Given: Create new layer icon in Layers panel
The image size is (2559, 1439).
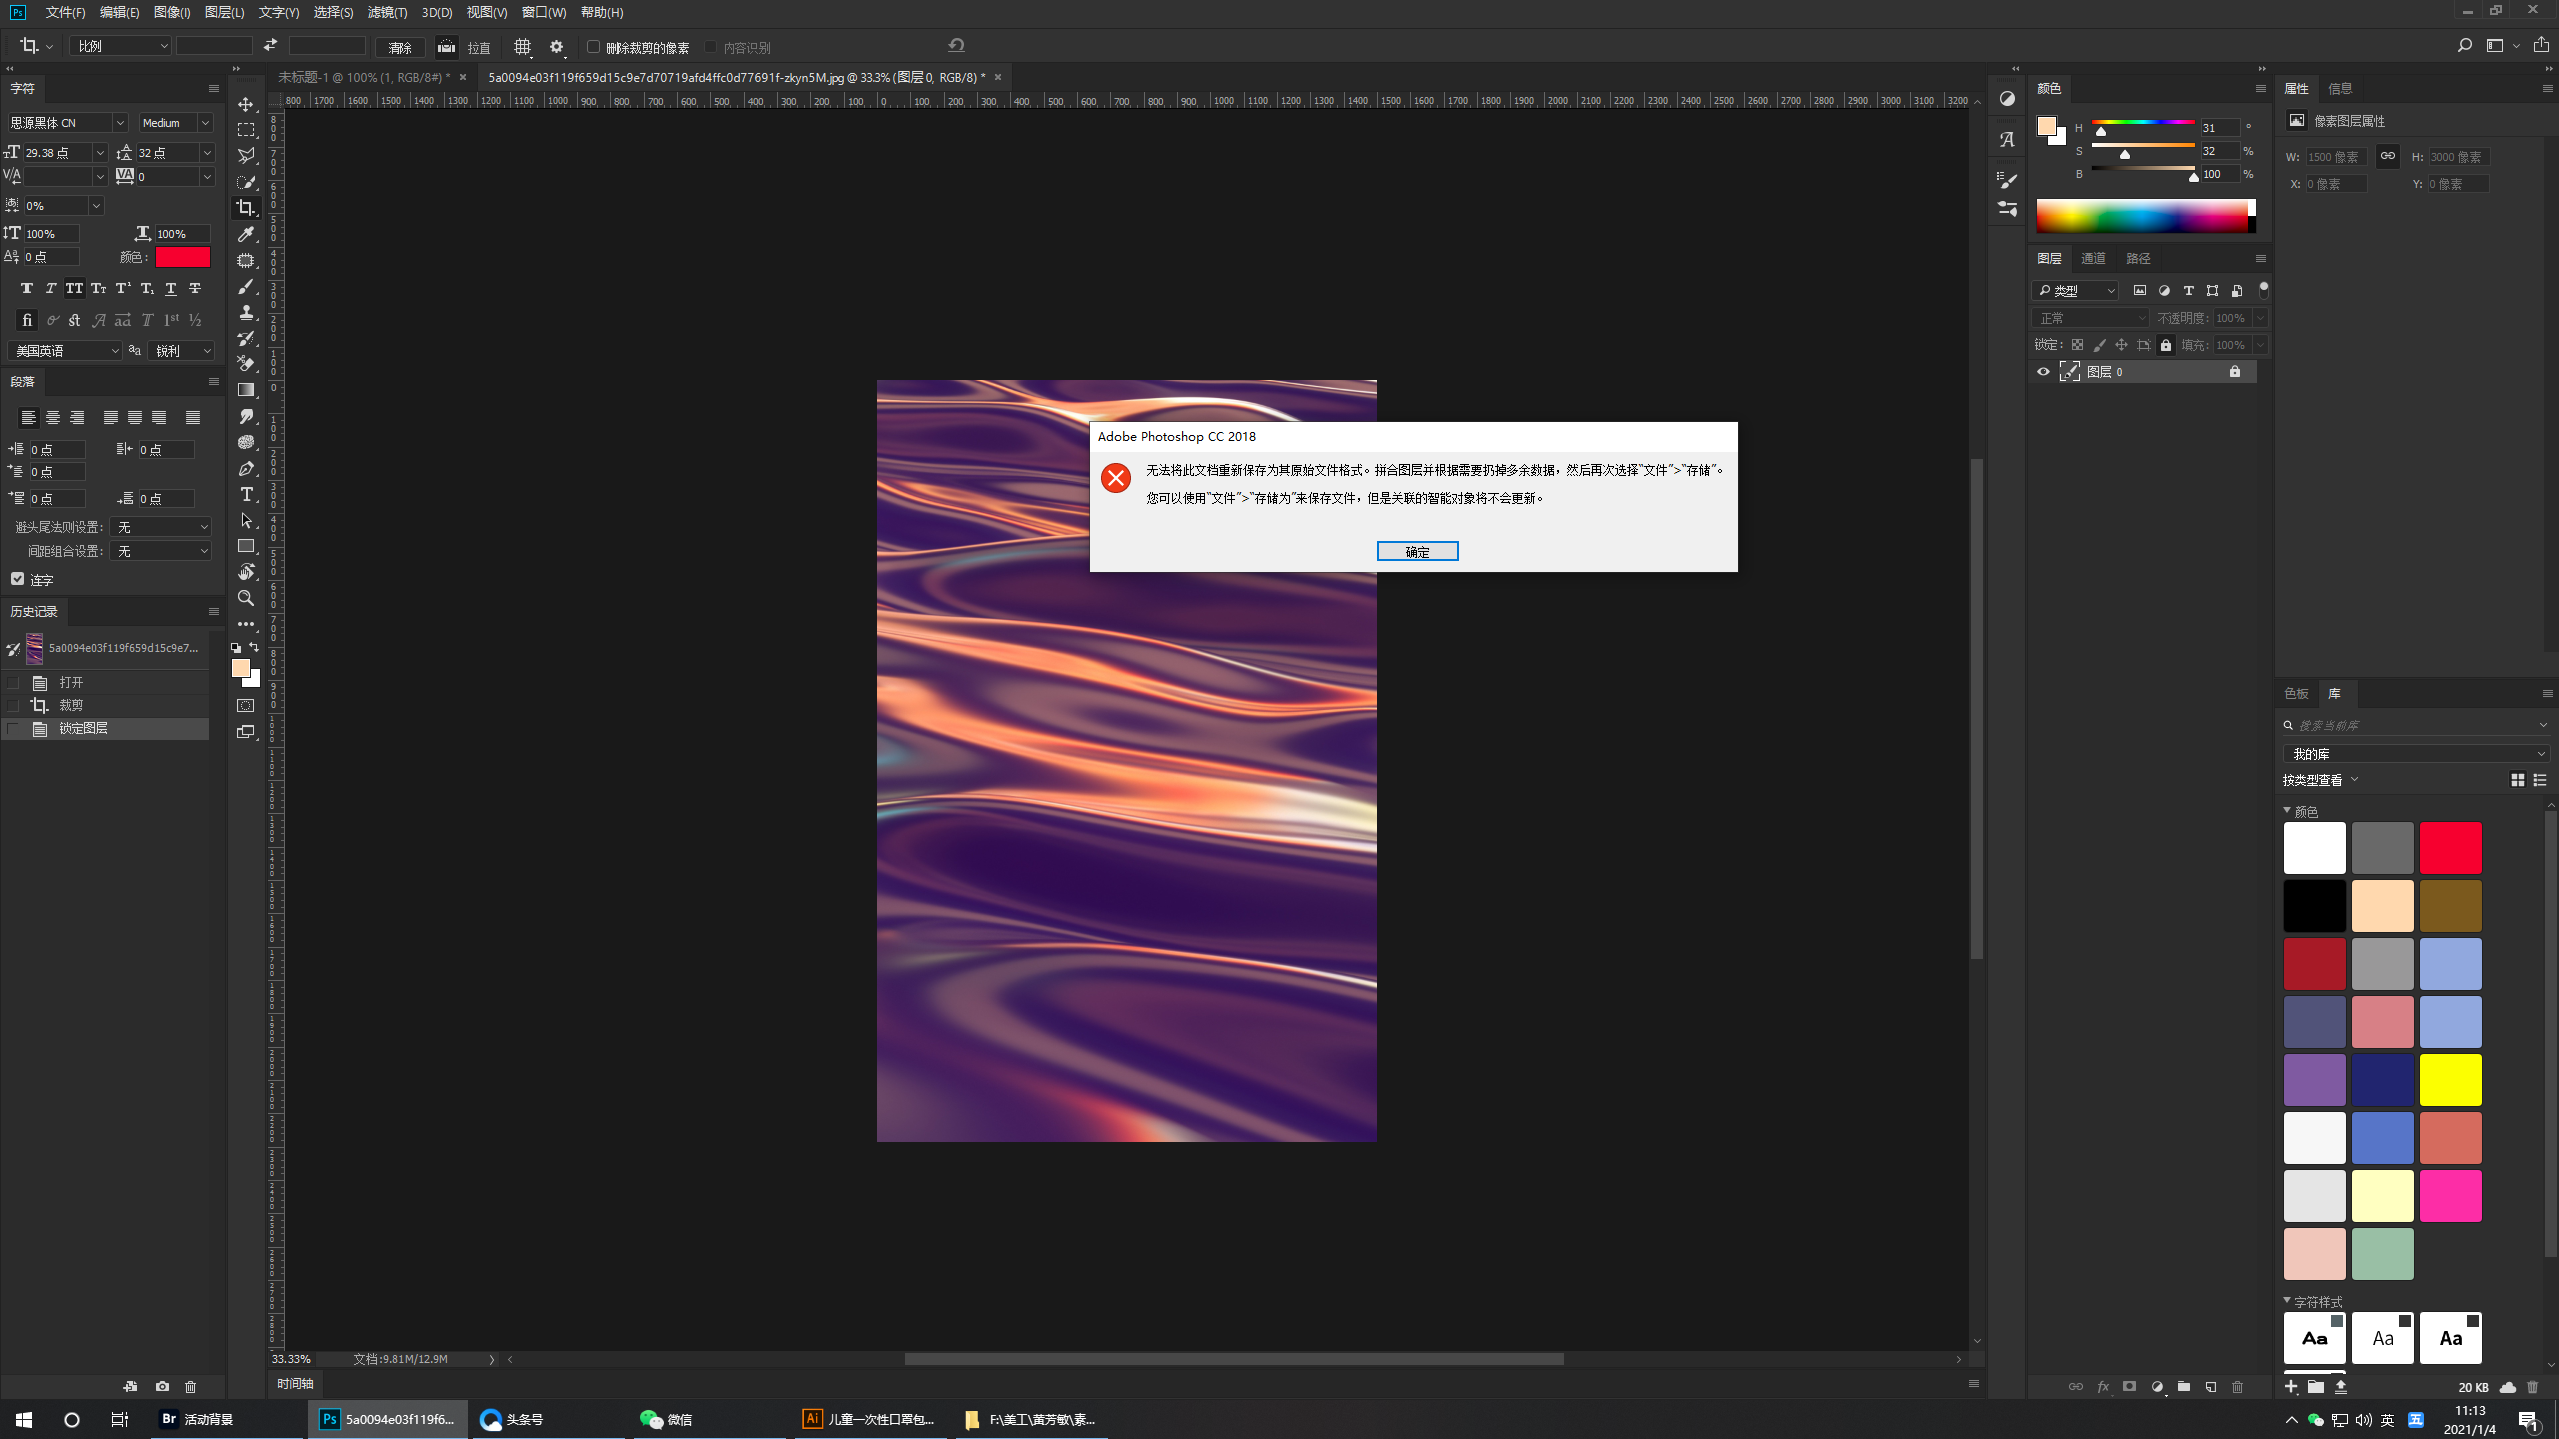Looking at the screenshot, I should point(2211,1386).
